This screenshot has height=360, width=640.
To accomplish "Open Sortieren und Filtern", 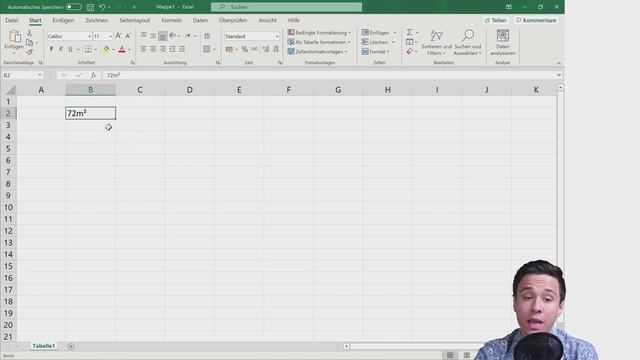I will pyautogui.click(x=436, y=42).
